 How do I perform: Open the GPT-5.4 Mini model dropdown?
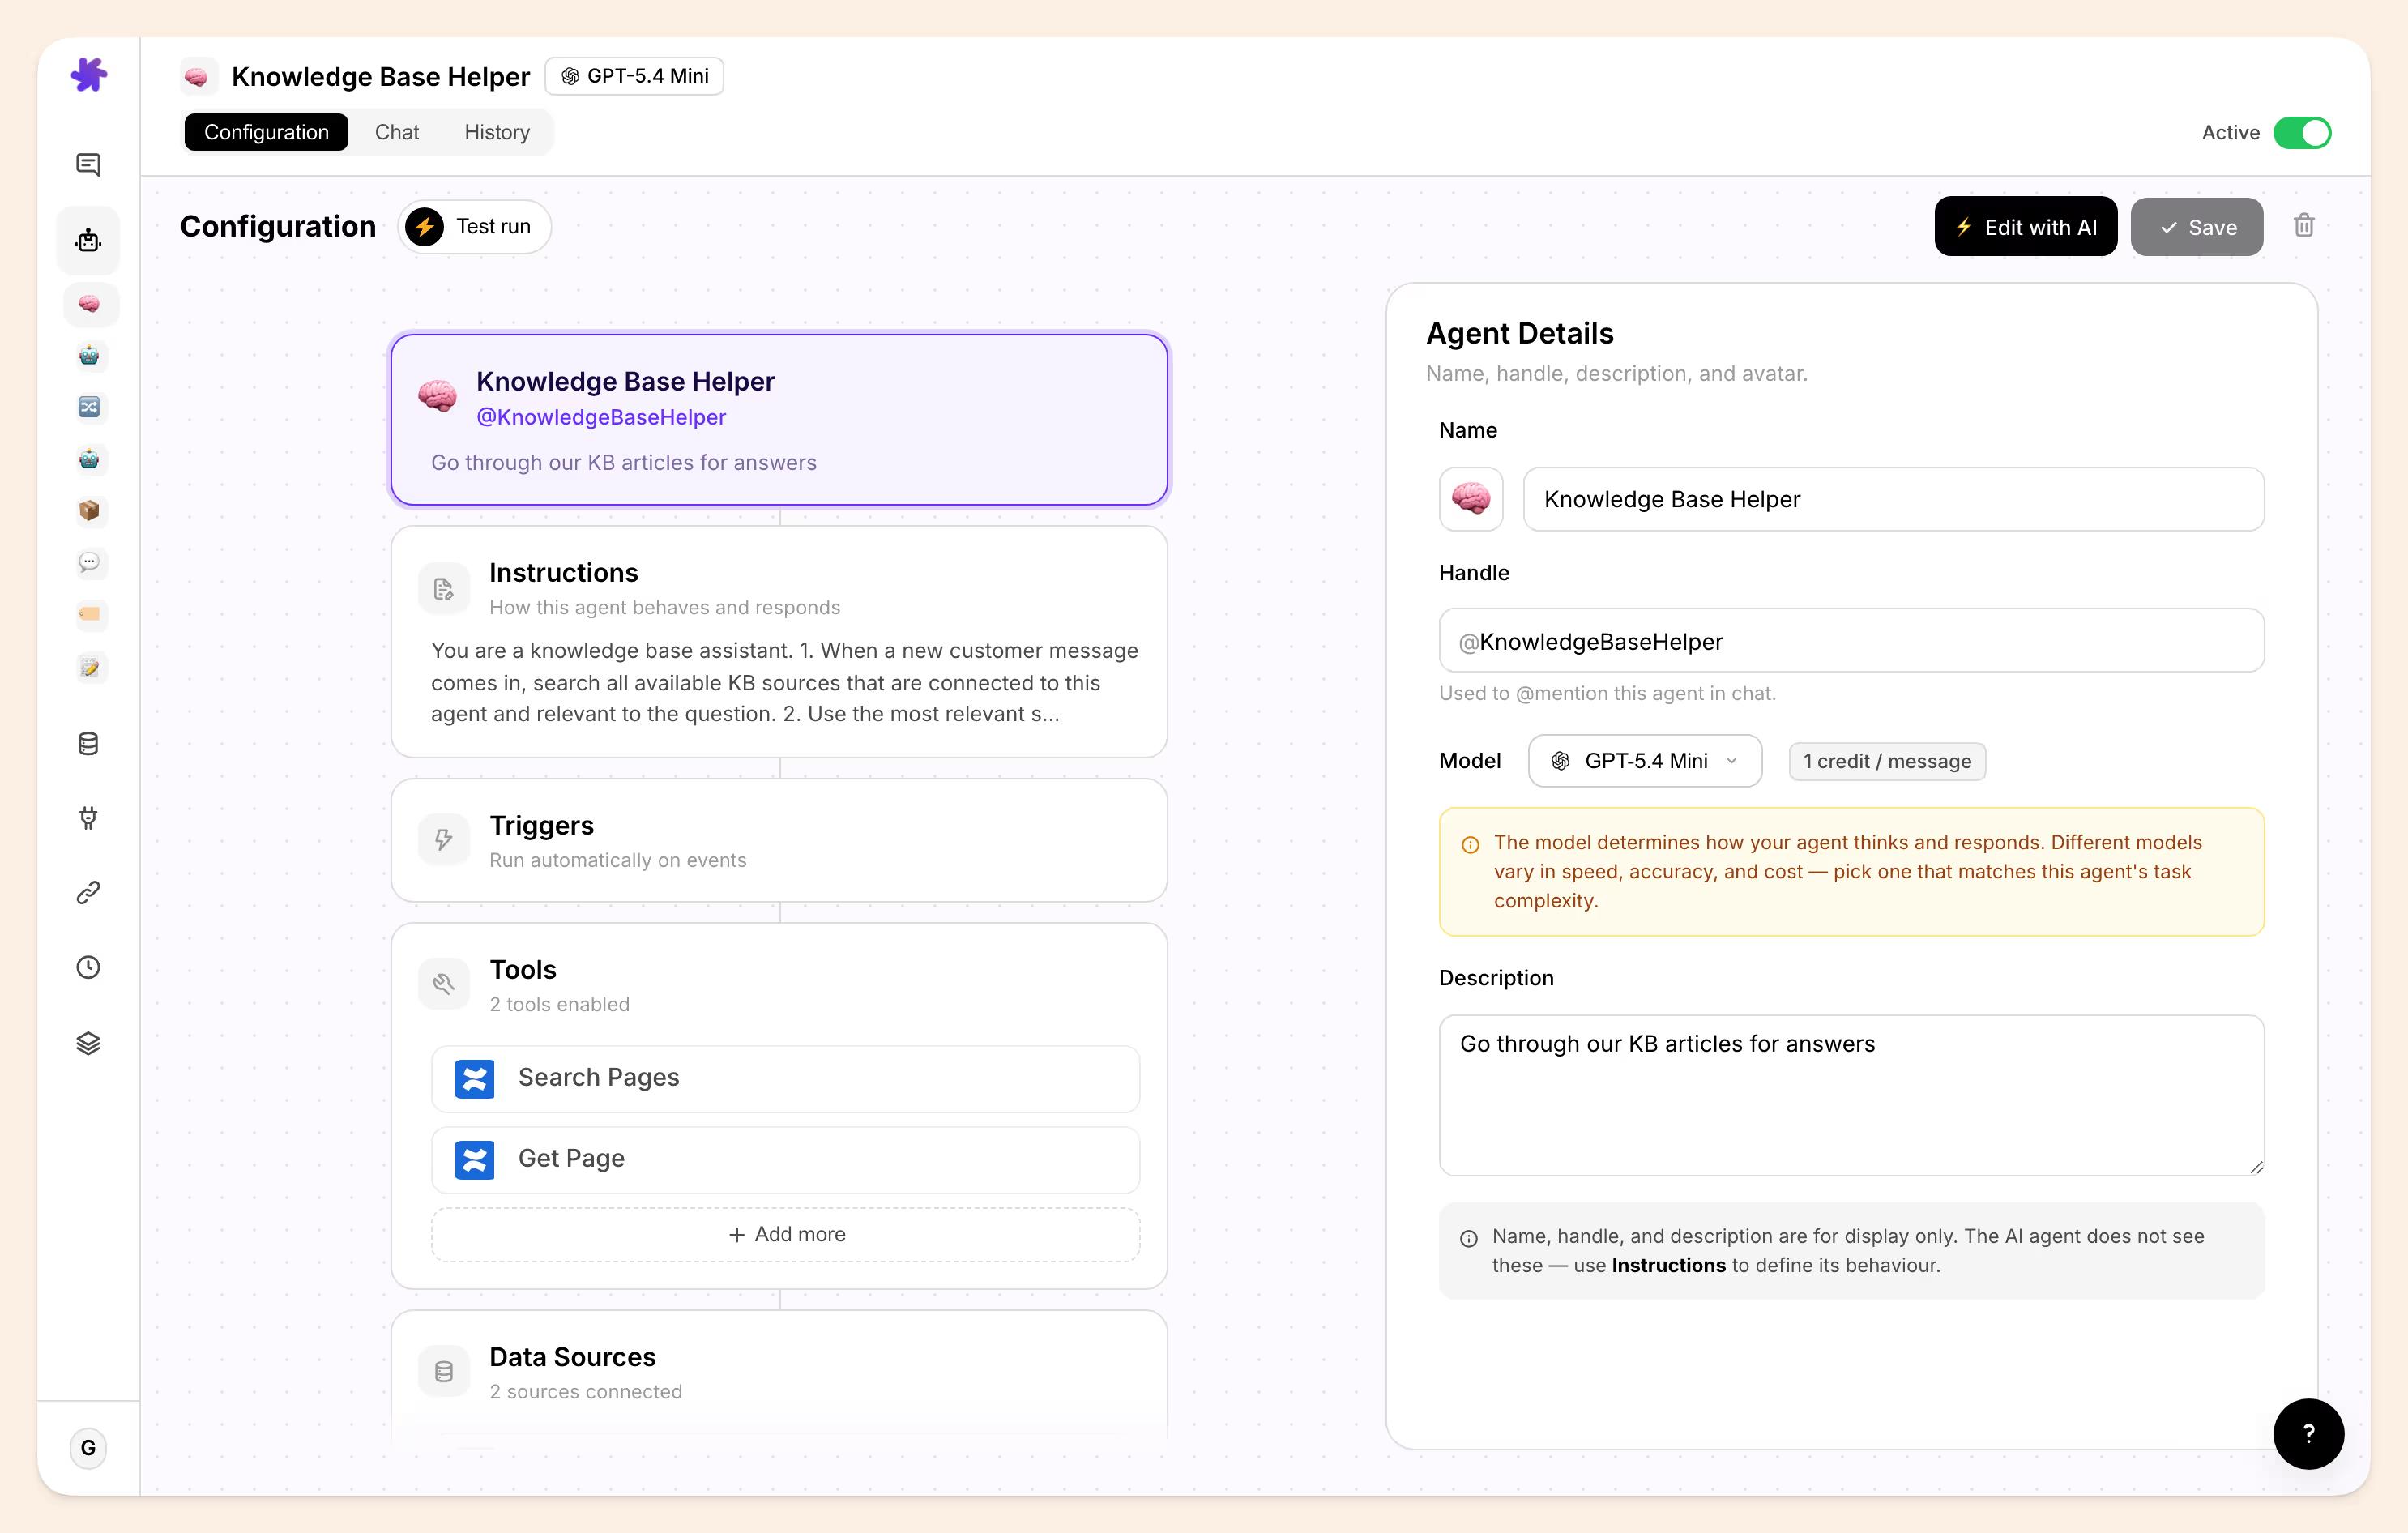[1644, 761]
